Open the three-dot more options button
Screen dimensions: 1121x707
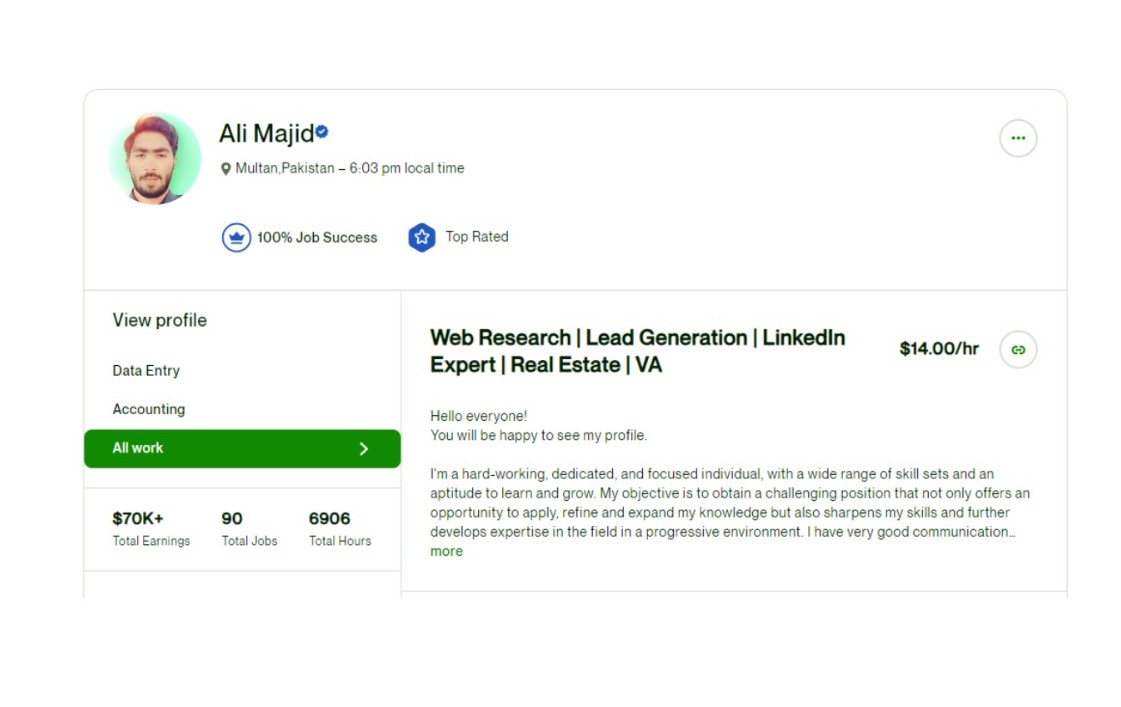[1018, 138]
